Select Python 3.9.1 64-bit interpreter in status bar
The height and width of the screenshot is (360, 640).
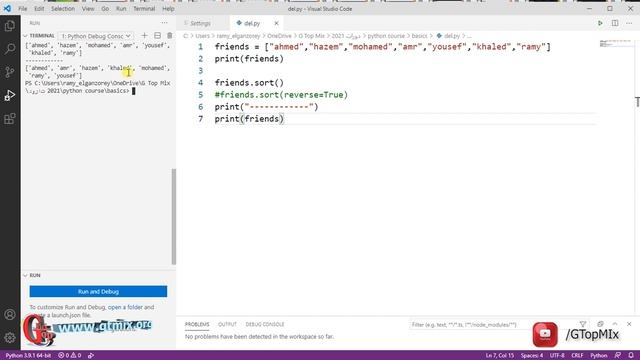point(28,356)
